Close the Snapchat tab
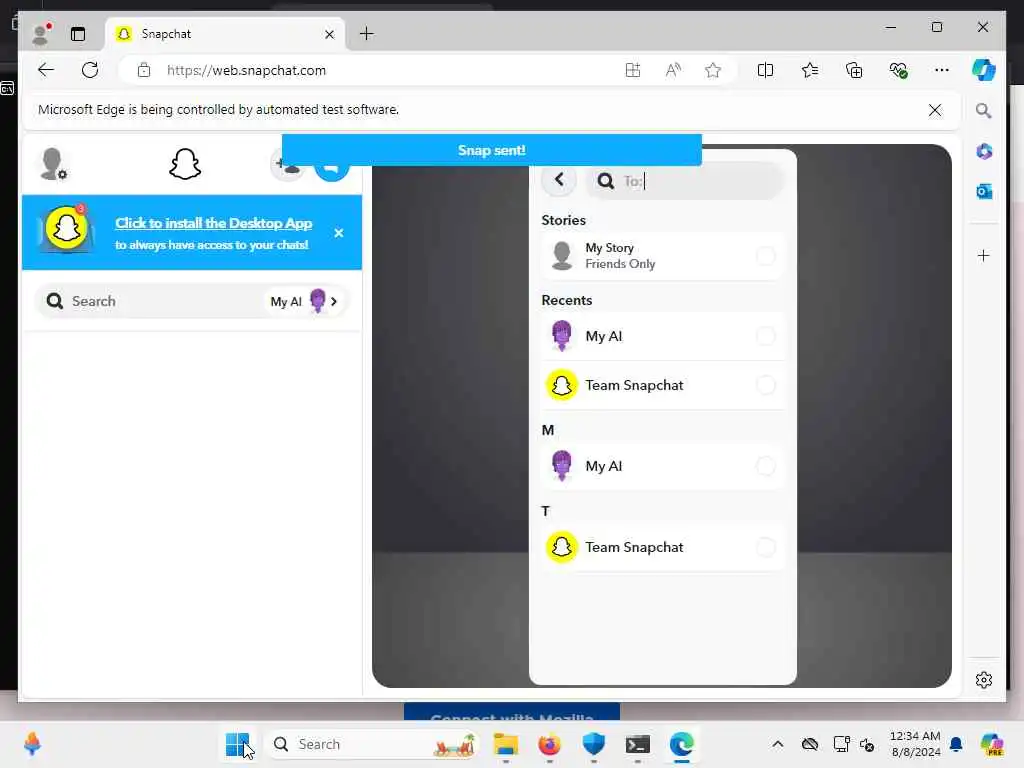 329,34
